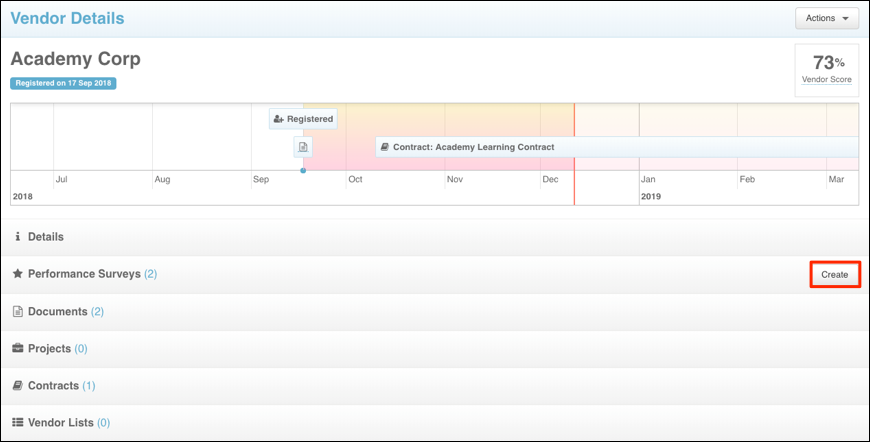The width and height of the screenshot is (870, 442).
Task: Click the star icon beside Performance Surveys
Action: [x=17, y=274]
